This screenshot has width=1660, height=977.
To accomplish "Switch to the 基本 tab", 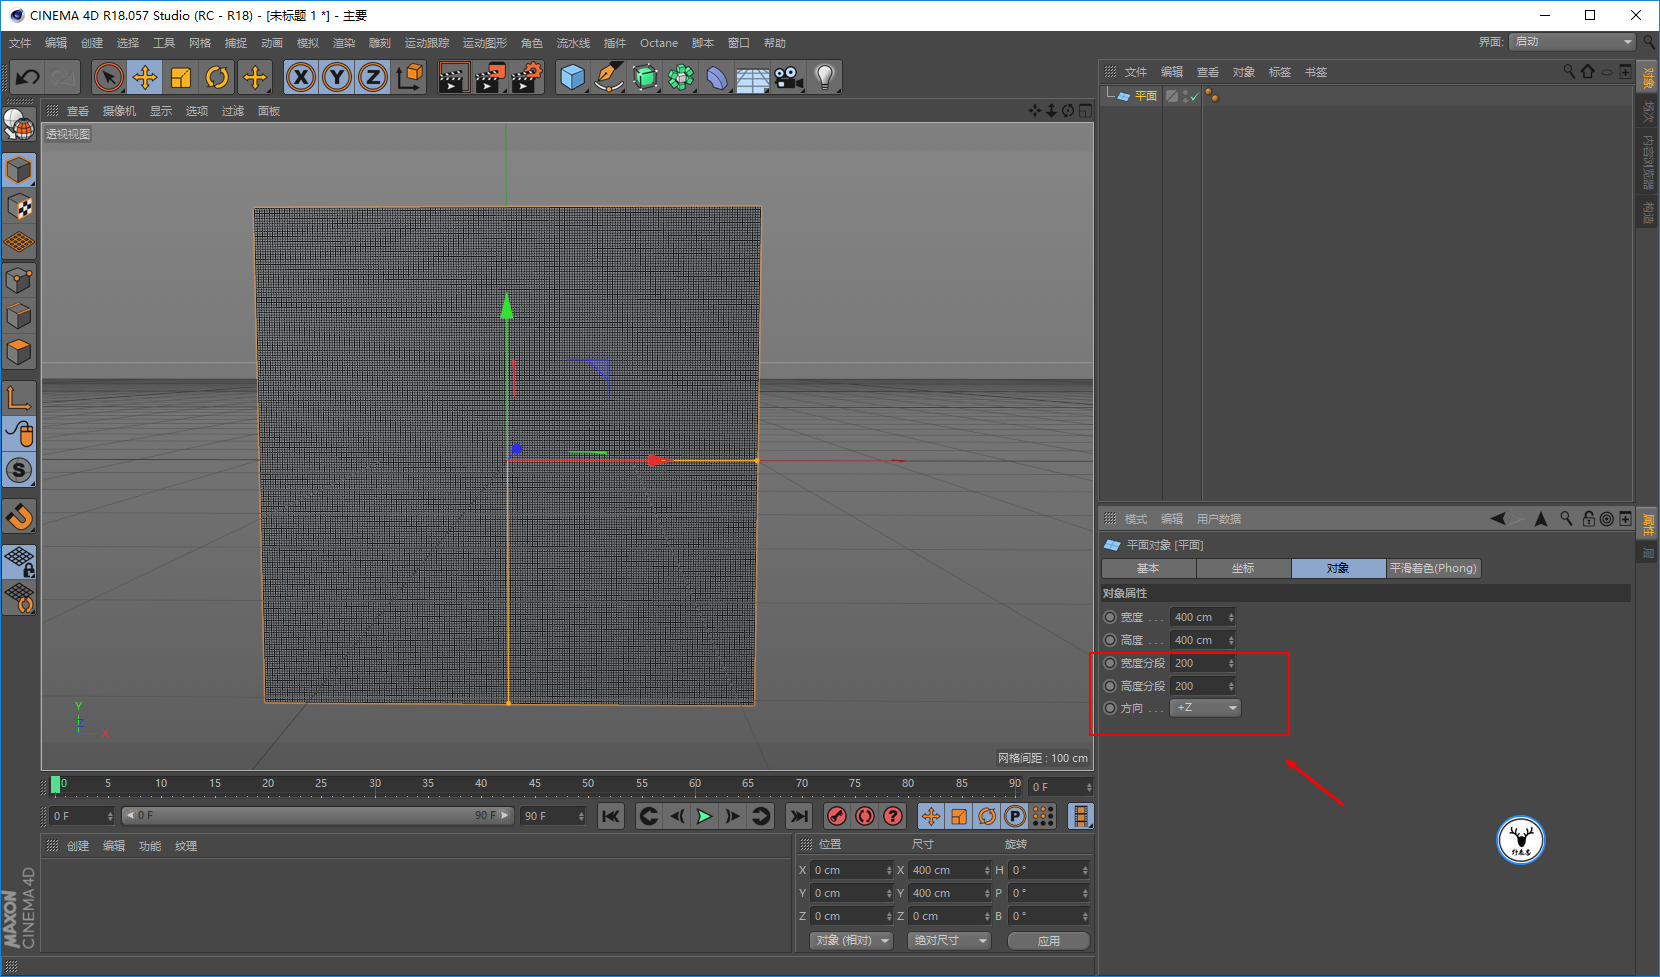I will click(x=1148, y=568).
